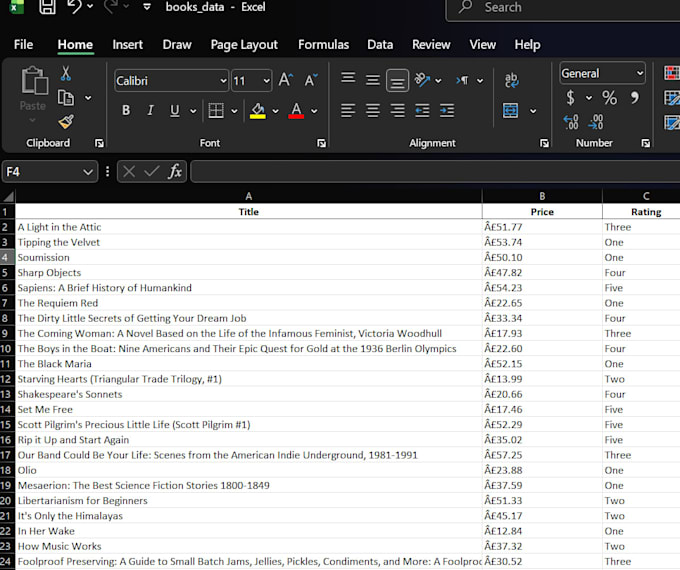Open the Formulas tab
Image resolution: width=680 pixels, height=570 pixels.
click(324, 45)
